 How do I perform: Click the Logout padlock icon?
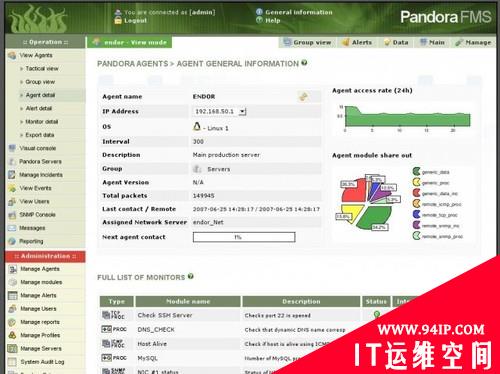point(118,21)
